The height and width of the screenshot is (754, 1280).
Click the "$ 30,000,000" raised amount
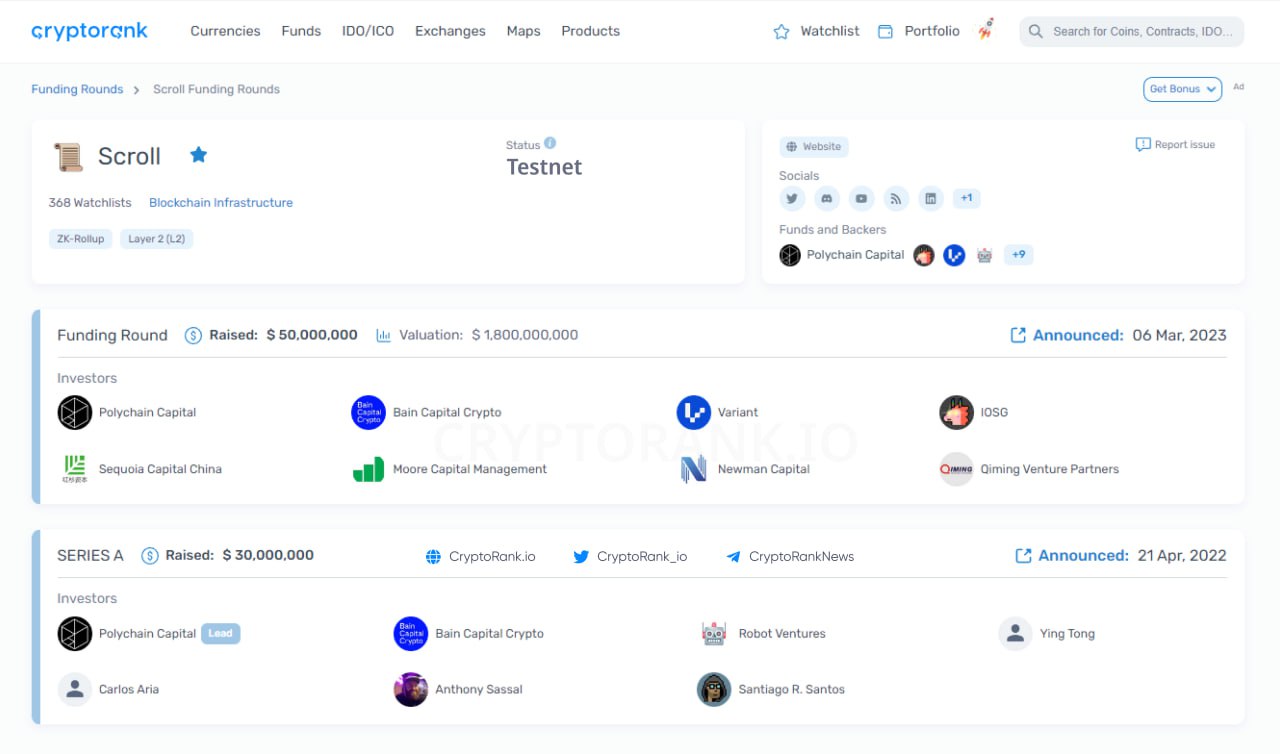[268, 555]
